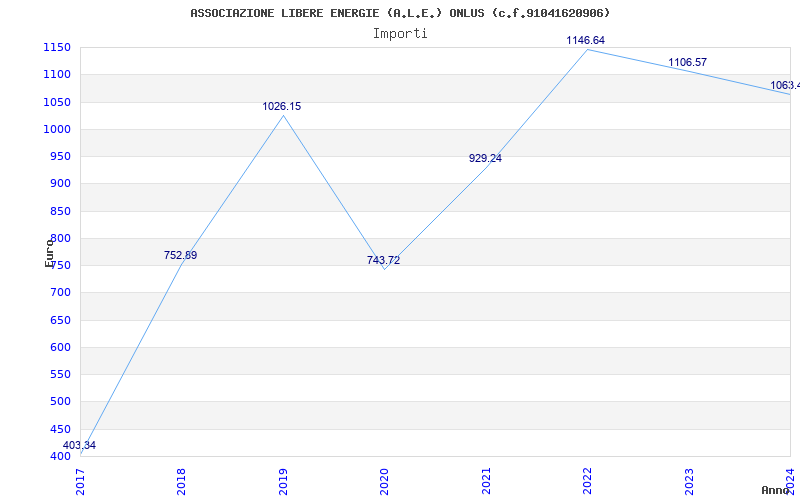Click y-axis value 900
The height and width of the screenshot is (500, 800).
pos(60,184)
